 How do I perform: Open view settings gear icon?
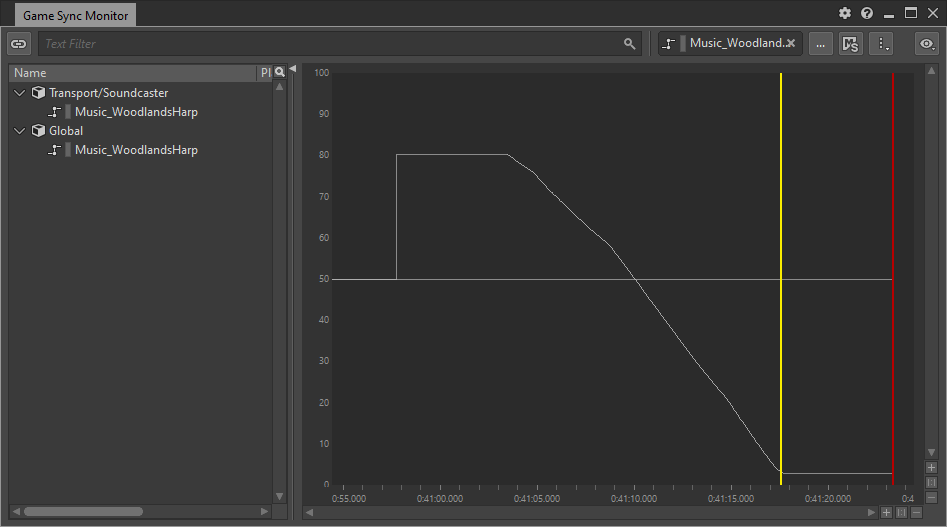[x=845, y=14]
